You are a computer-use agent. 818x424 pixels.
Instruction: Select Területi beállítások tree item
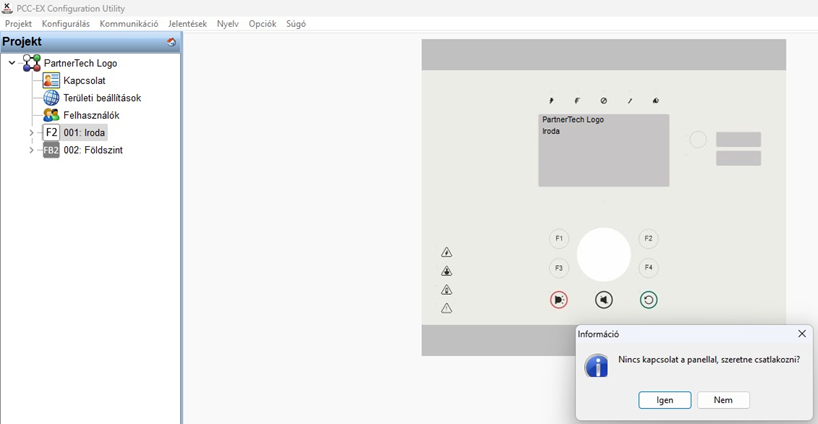tap(102, 98)
